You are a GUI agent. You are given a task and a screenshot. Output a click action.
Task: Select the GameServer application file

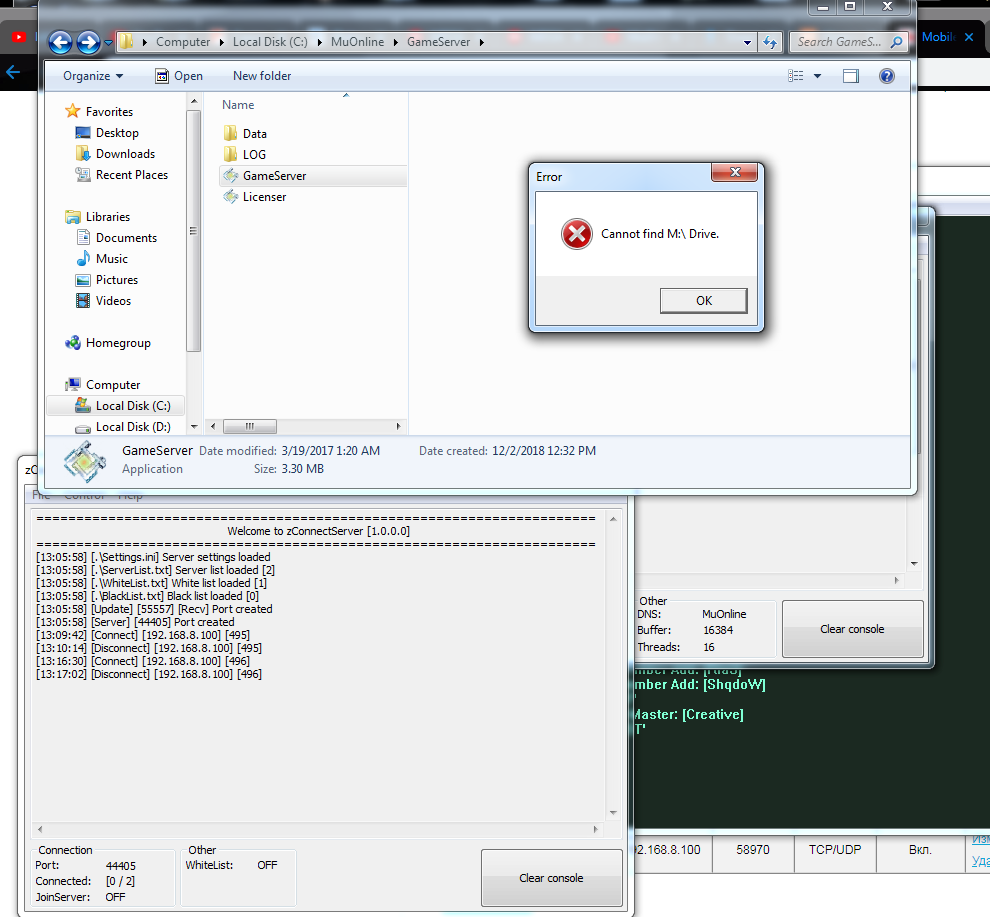[313, 176]
